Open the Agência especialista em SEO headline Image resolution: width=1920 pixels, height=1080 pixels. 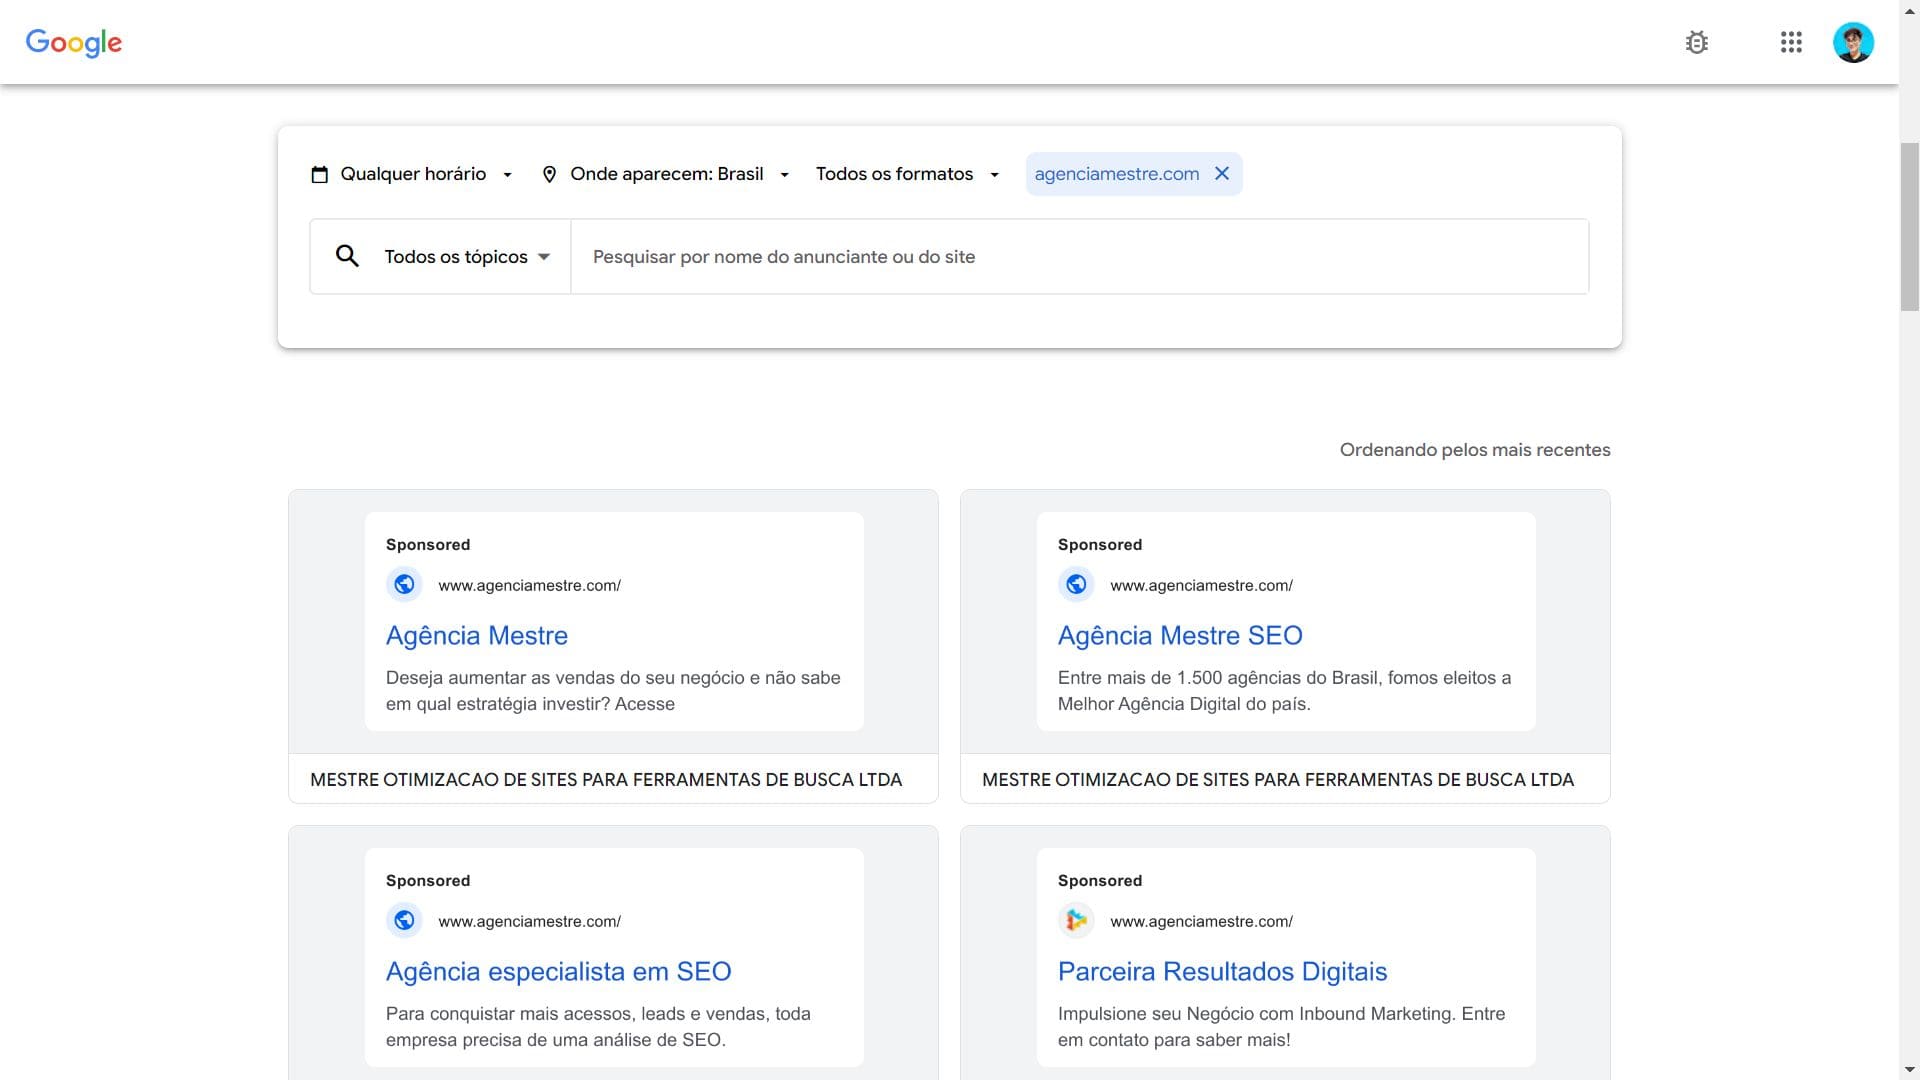click(x=558, y=972)
